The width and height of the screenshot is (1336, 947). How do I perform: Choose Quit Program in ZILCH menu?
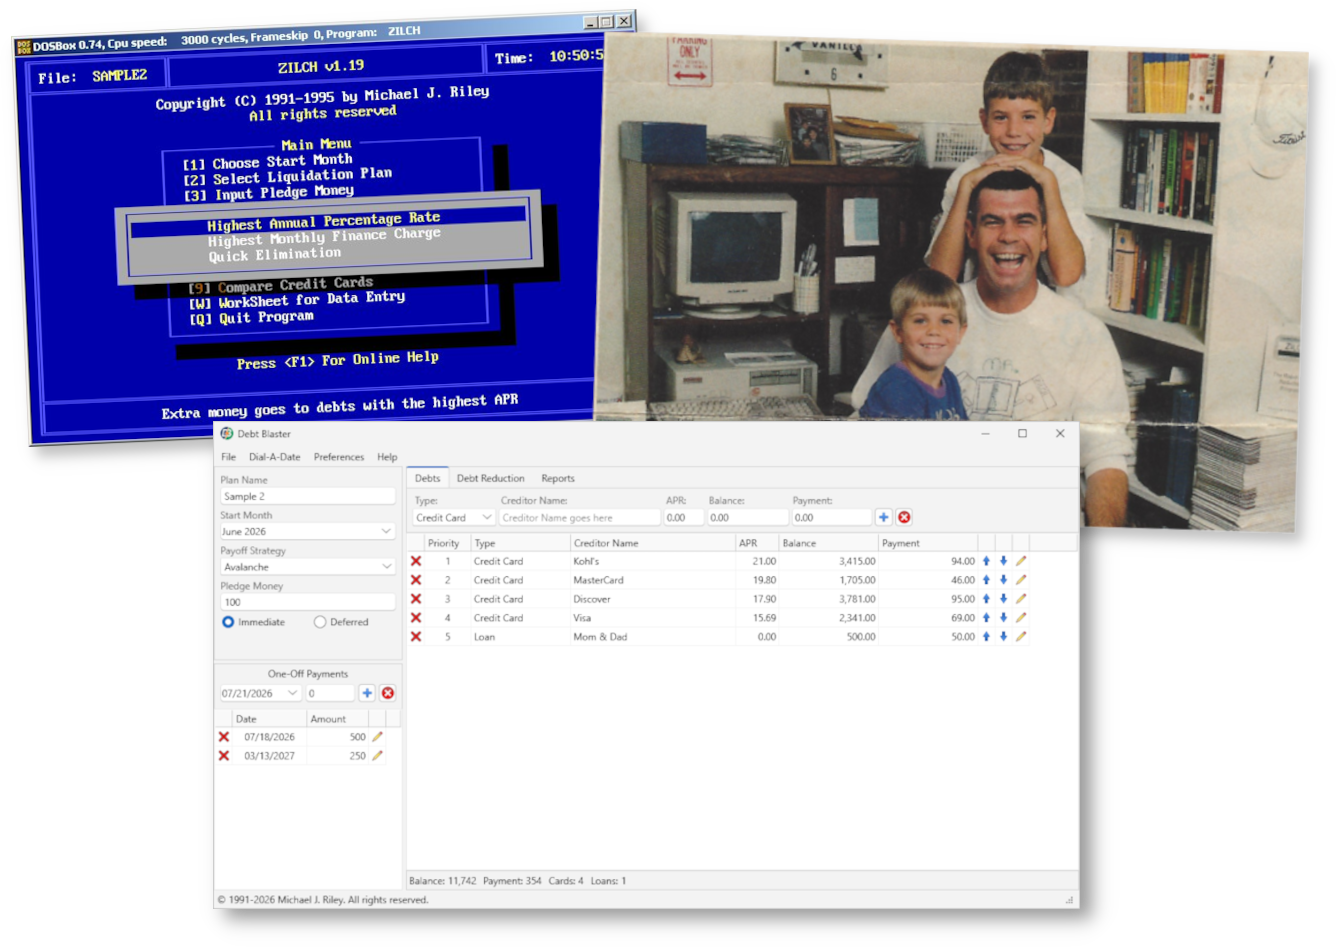(x=252, y=317)
